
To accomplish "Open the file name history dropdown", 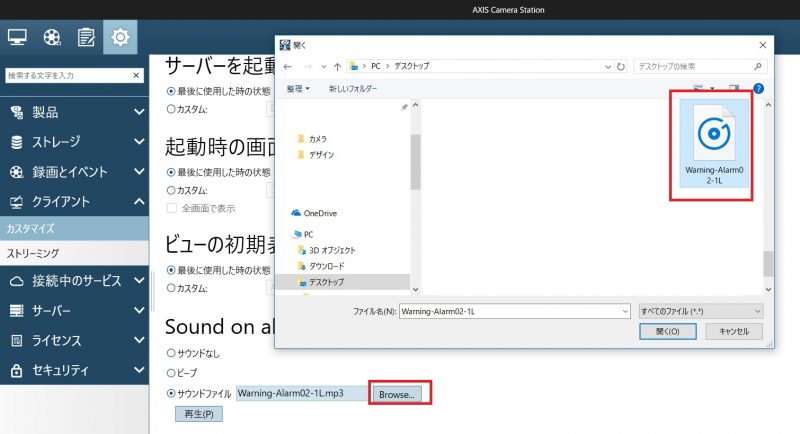I will [626, 311].
